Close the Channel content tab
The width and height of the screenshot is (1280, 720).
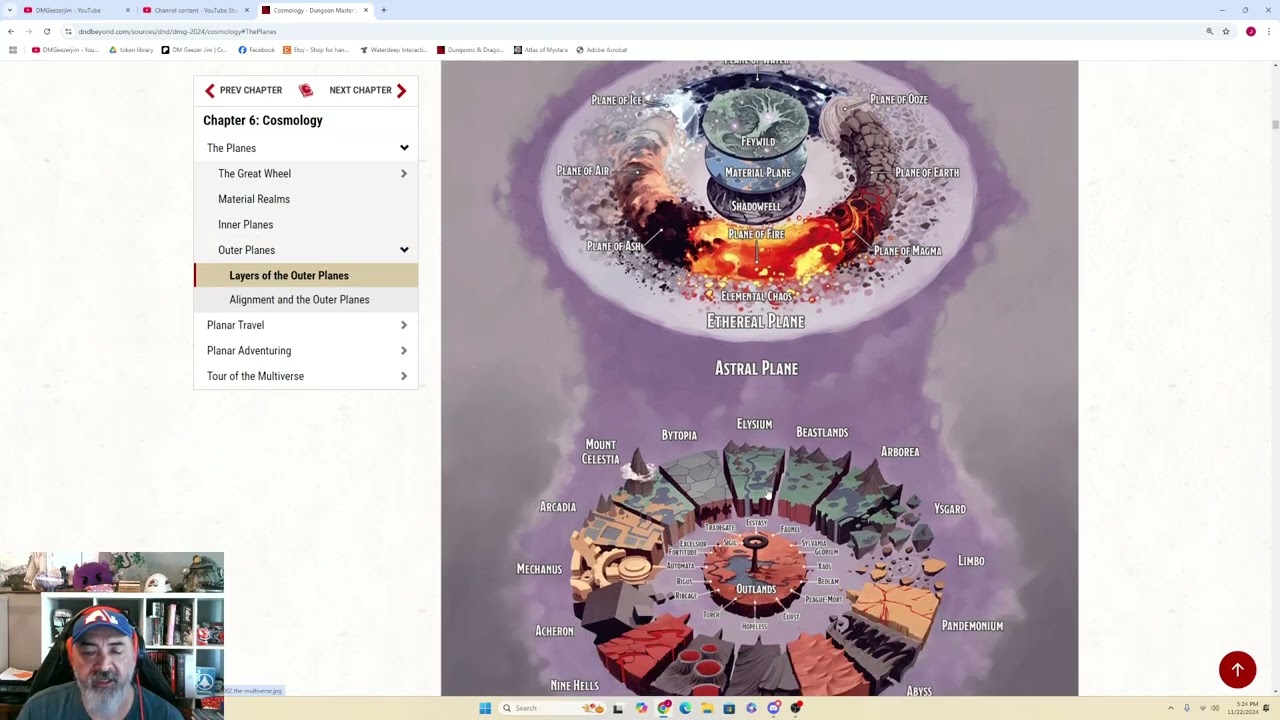246,10
